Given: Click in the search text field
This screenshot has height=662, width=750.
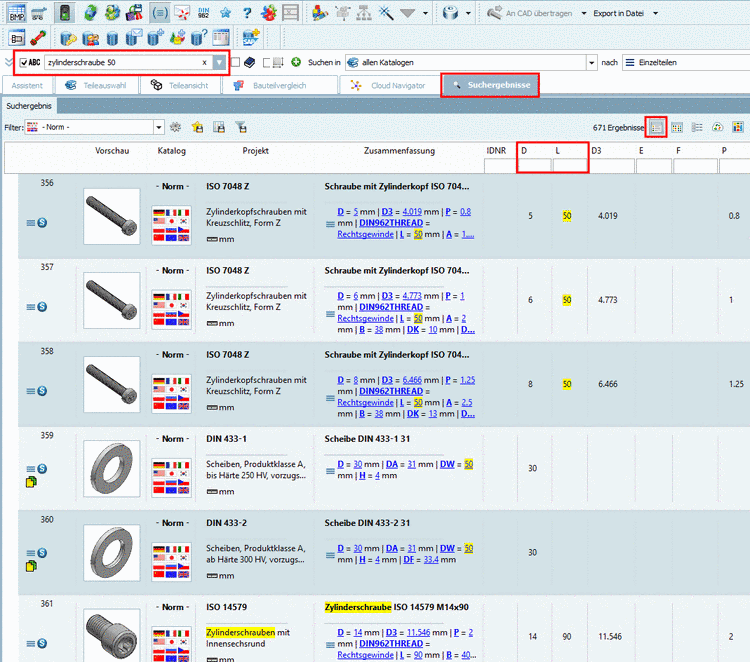Looking at the screenshot, I should click(x=122, y=63).
